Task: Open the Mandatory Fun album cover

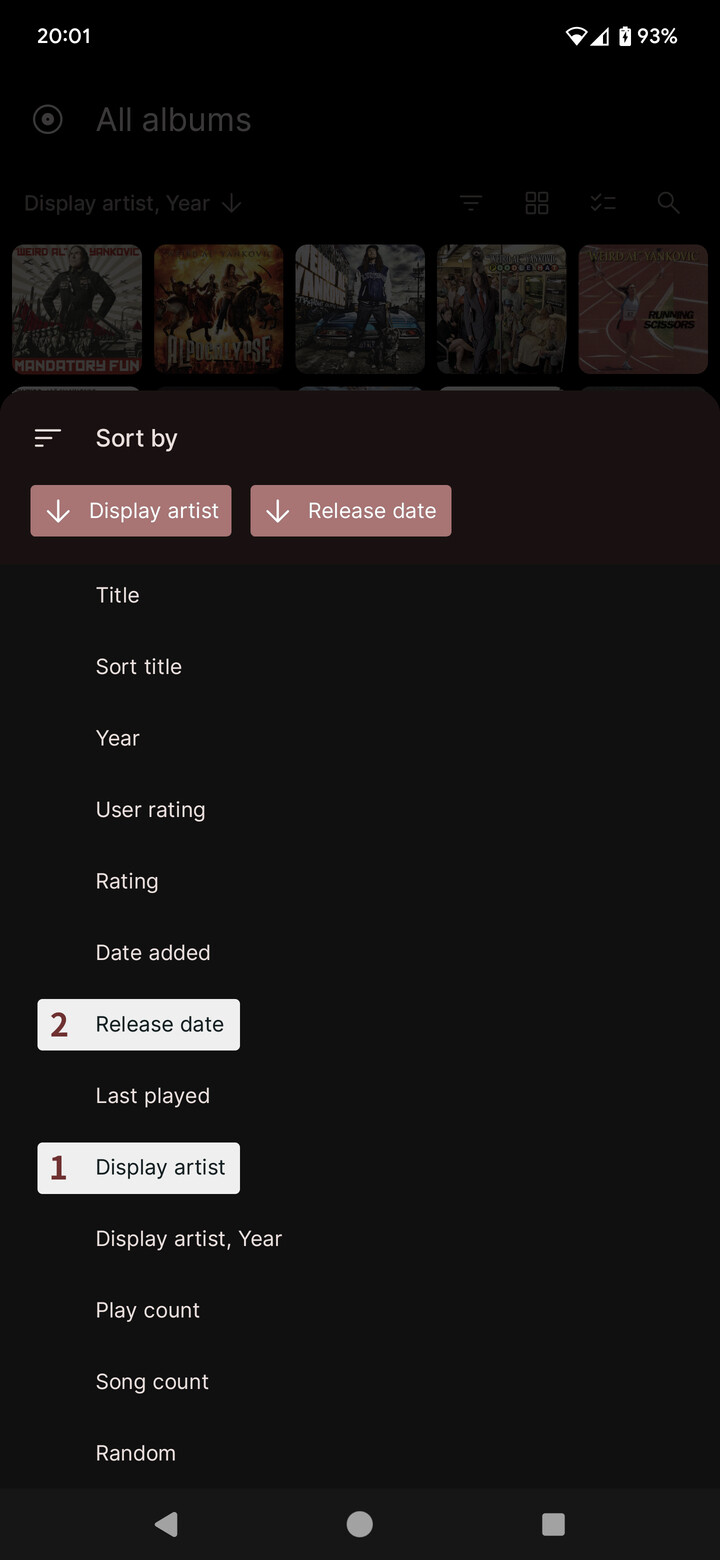Action: click(x=77, y=309)
